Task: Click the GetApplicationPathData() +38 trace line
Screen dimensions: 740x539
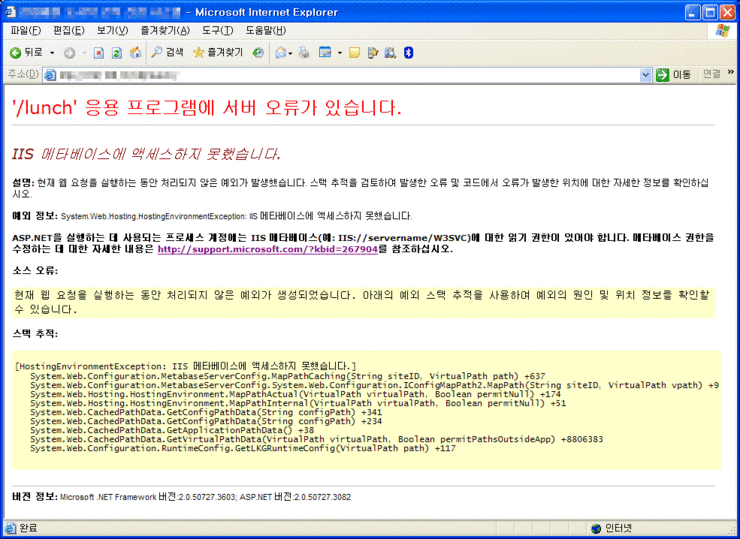Action: [172, 430]
